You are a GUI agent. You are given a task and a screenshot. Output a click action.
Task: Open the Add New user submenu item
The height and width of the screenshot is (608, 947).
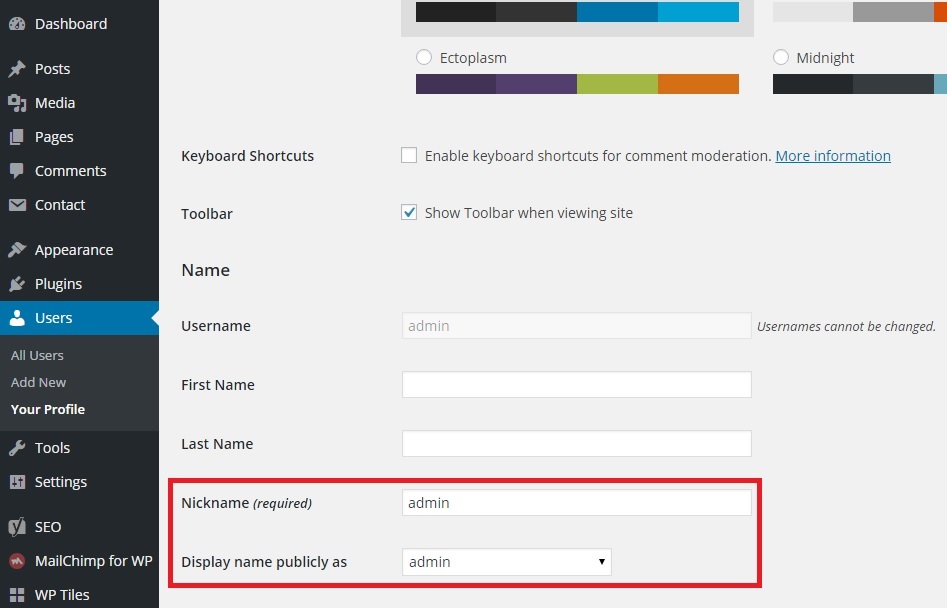coord(39,382)
